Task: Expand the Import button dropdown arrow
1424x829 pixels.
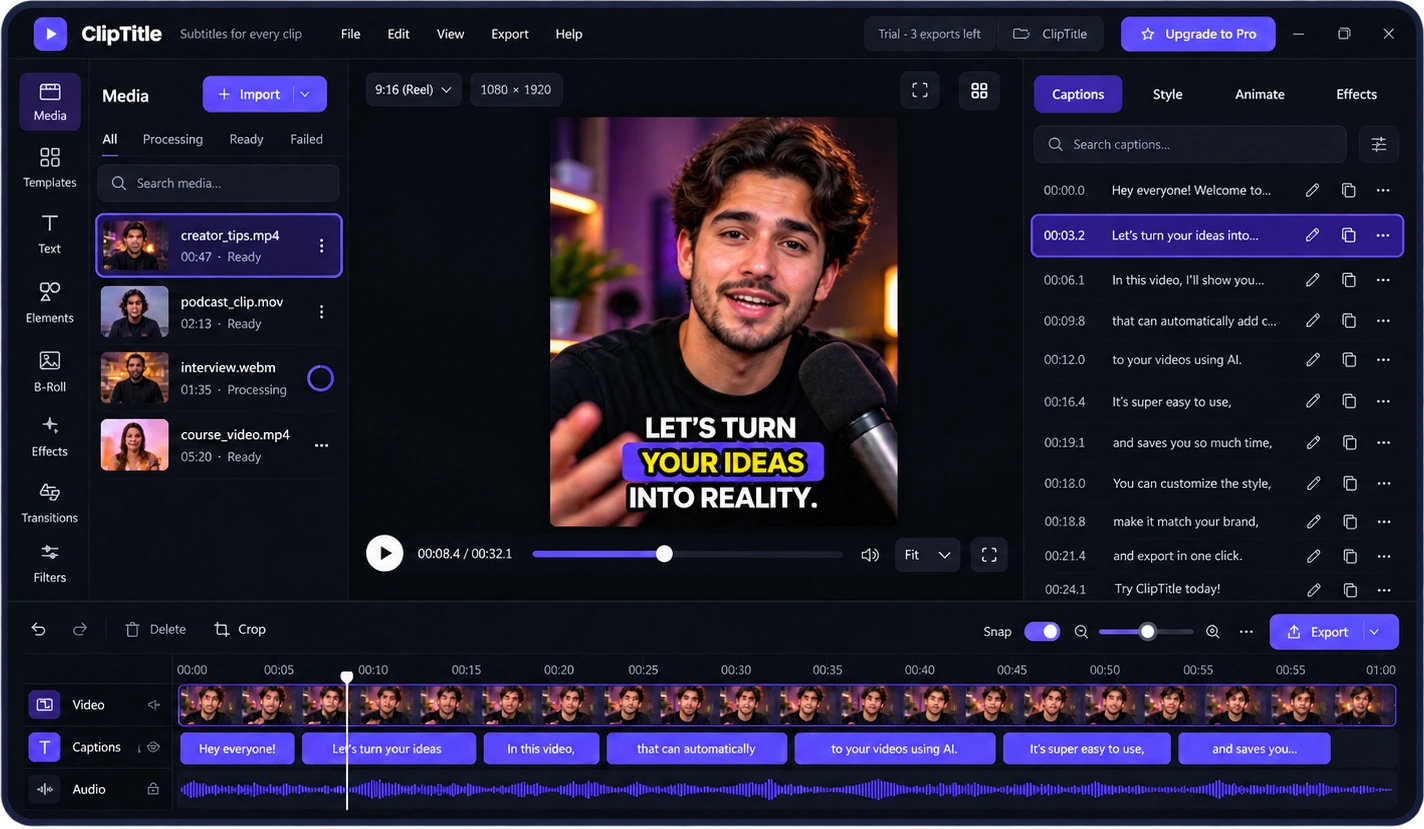Action: pos(306,94)
